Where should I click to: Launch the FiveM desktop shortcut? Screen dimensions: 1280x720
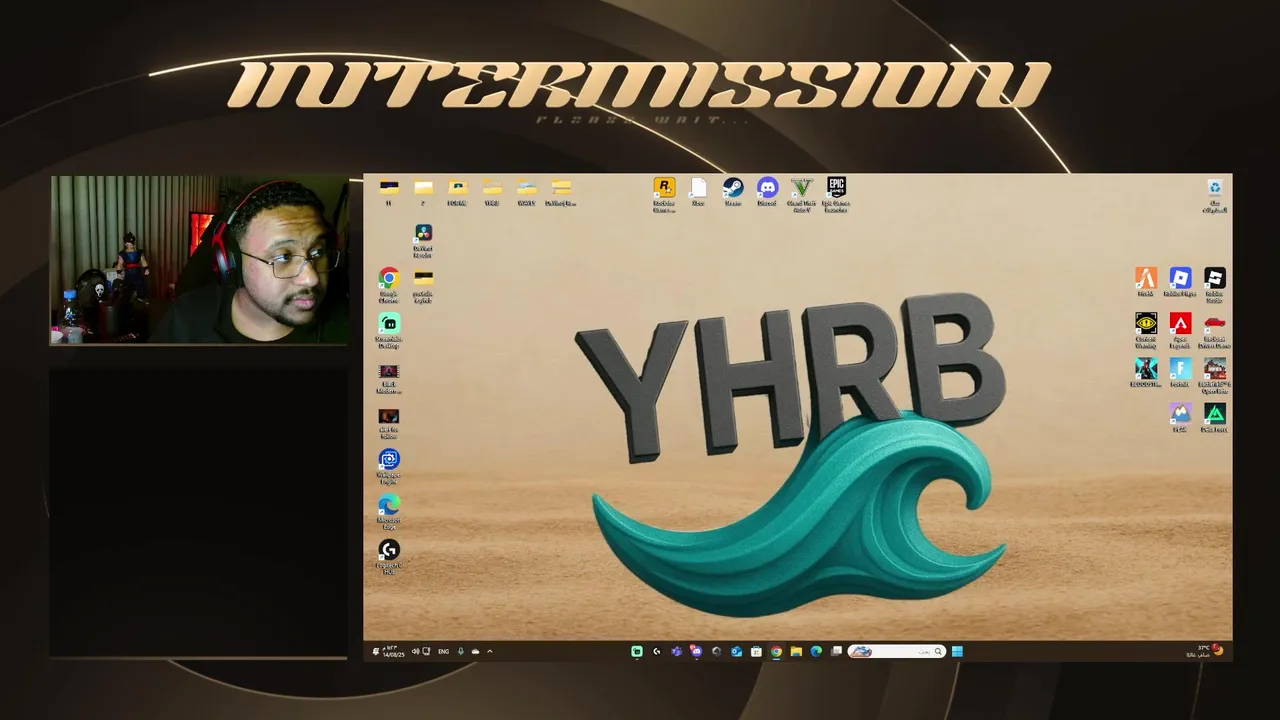point(1146,282)
